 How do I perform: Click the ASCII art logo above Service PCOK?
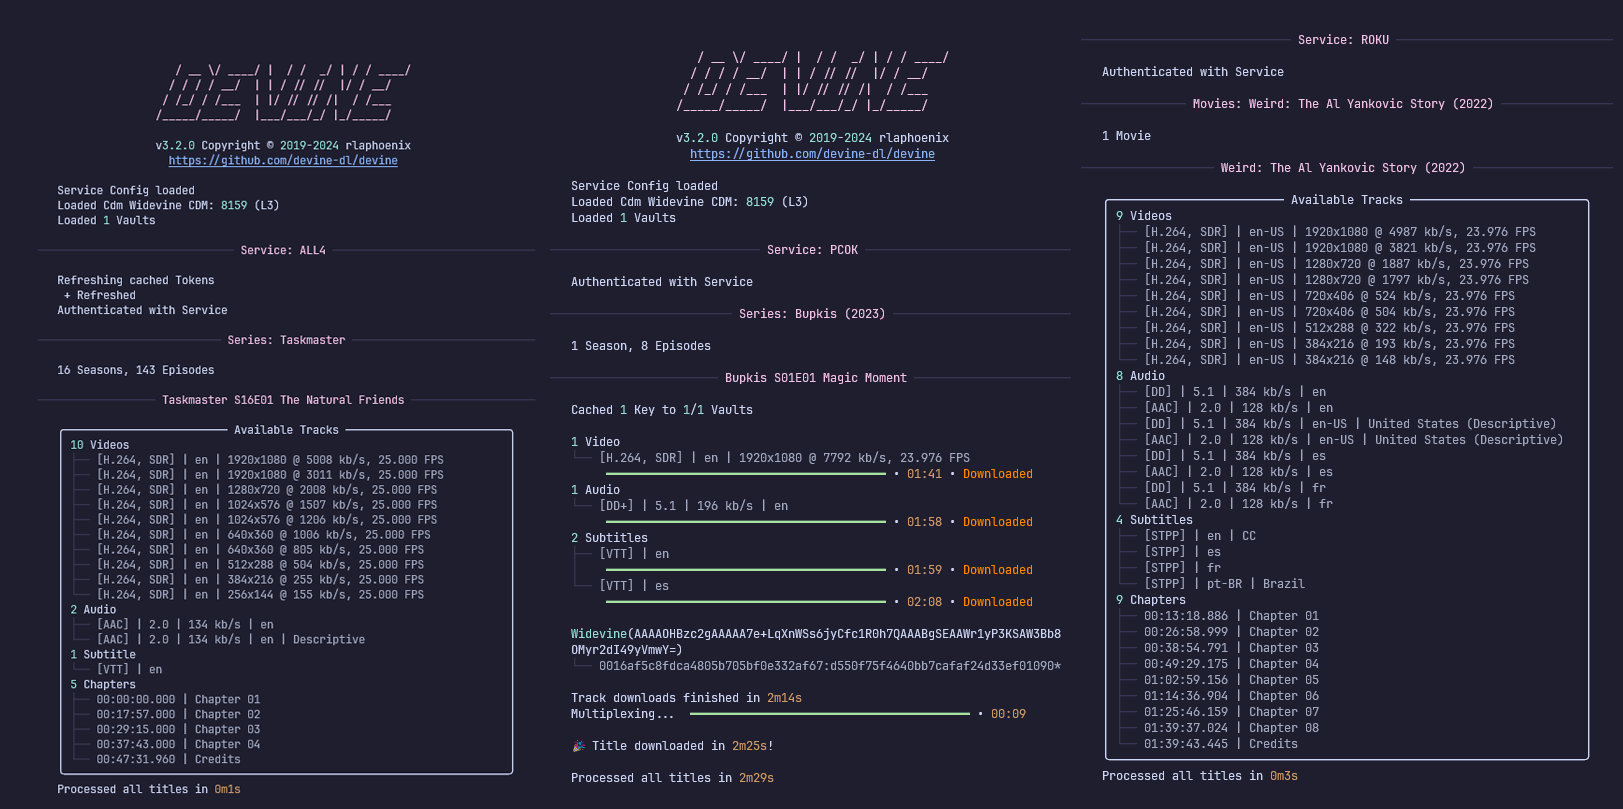click(812, 81)
